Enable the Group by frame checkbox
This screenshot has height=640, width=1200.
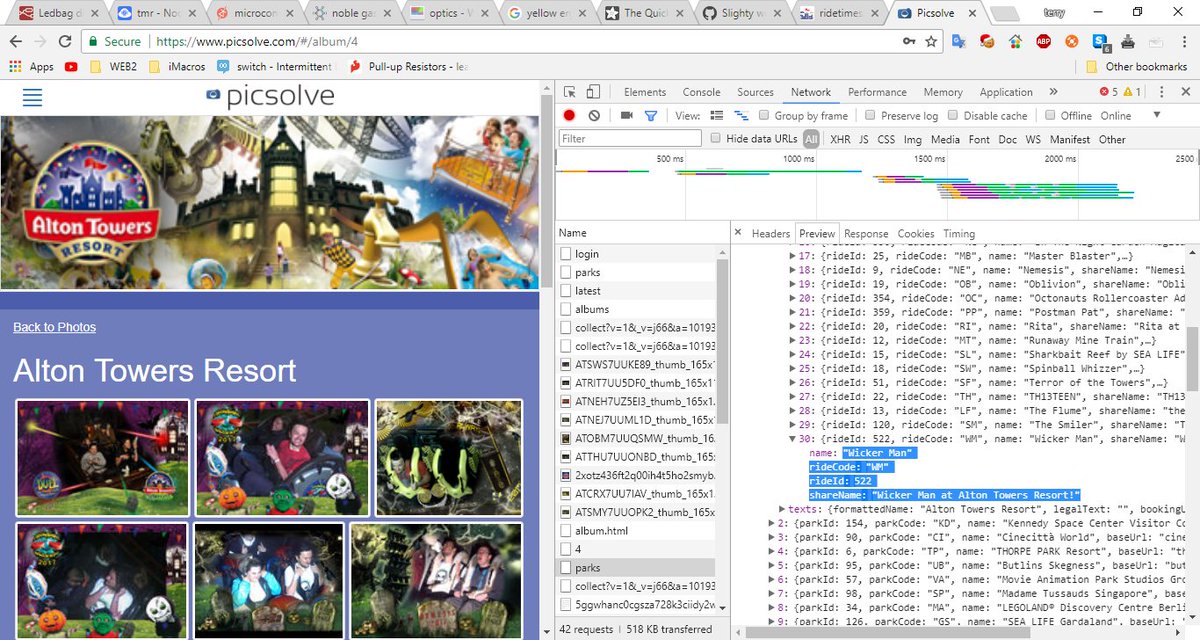click(766, 116)
